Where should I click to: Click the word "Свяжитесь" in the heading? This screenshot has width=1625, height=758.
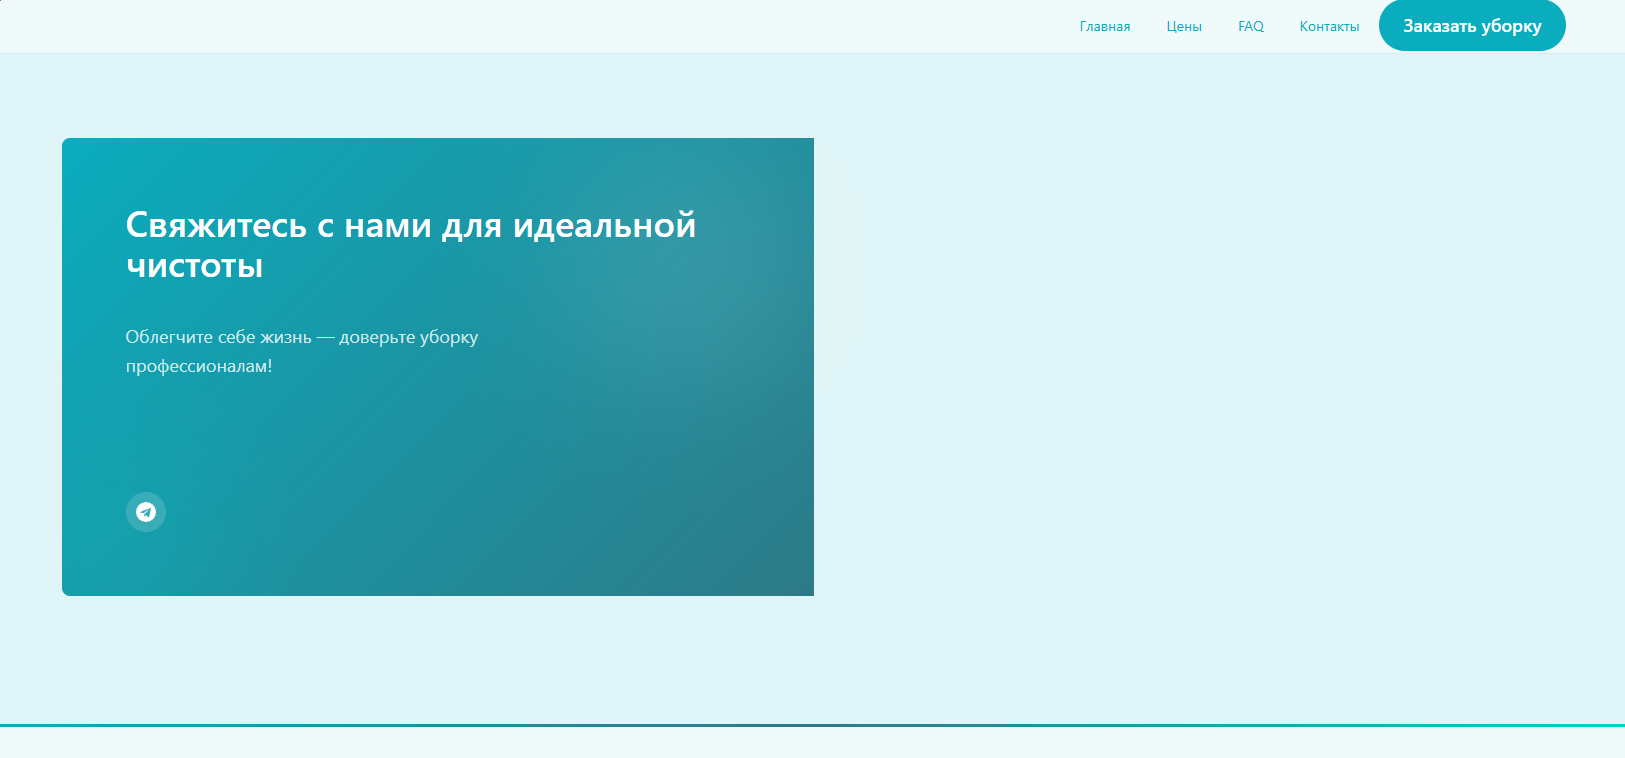216,226
